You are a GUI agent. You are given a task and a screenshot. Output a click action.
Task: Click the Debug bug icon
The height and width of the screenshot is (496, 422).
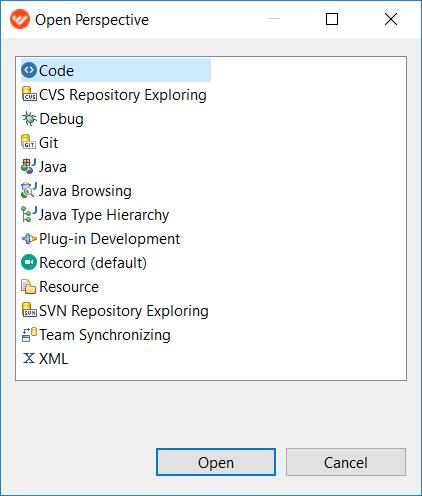click(x=29, y=119)
